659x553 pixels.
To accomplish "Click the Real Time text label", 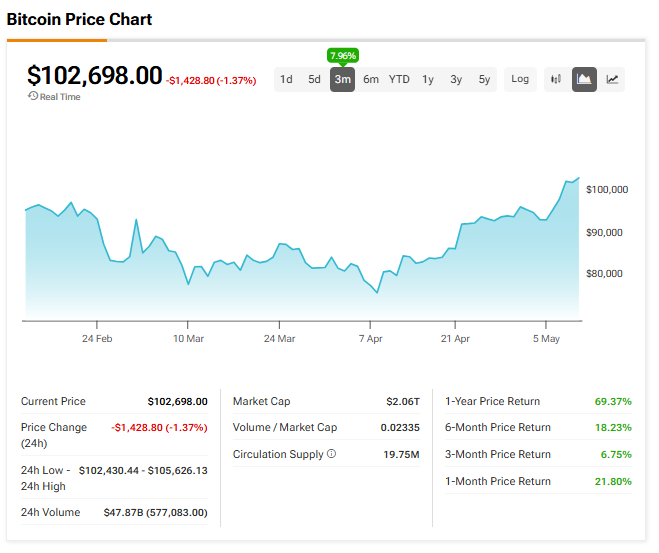I will (60, 97).
